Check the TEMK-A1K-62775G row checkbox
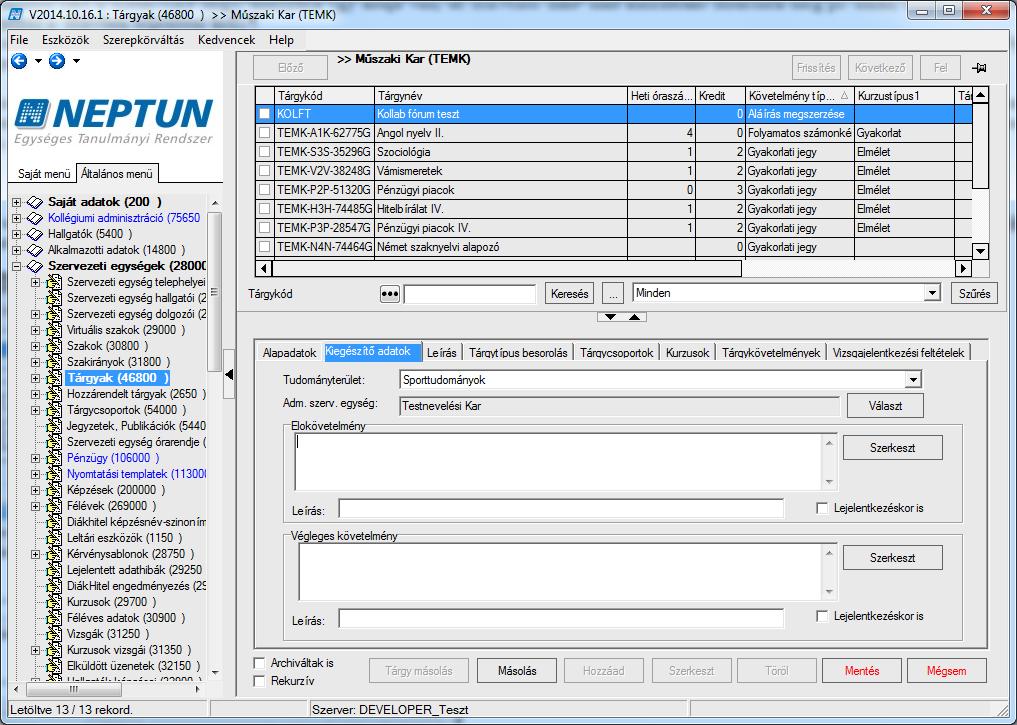Screen dimensions: 1017x725 click(x=265, y=133)
